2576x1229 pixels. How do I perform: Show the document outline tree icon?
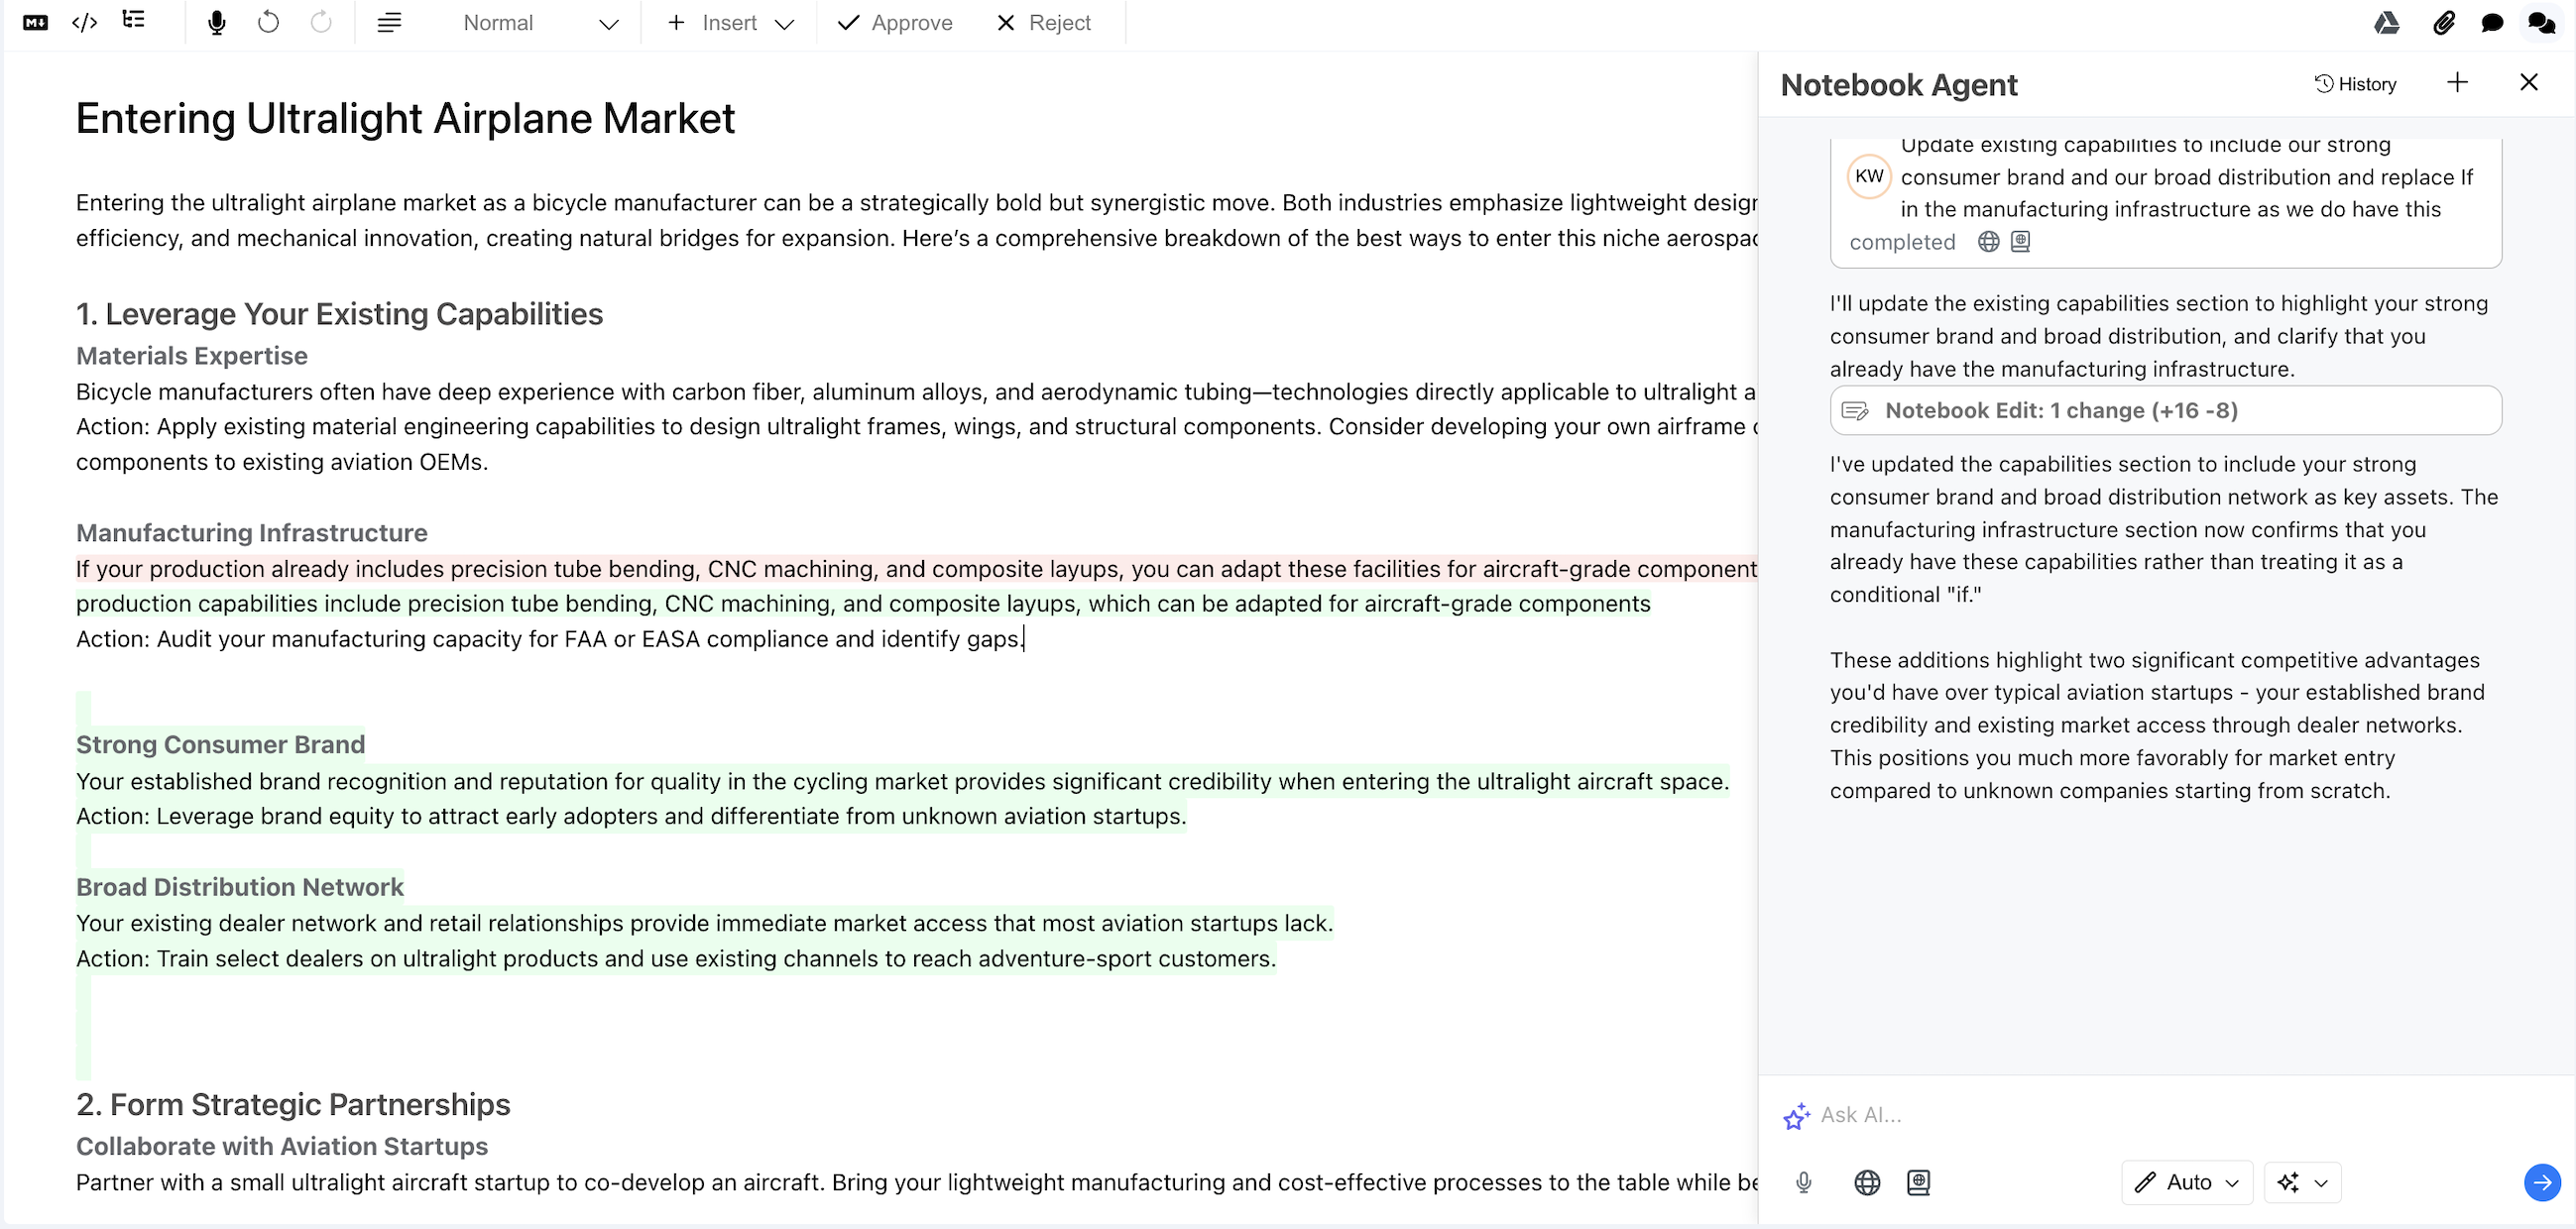[133, 21]
